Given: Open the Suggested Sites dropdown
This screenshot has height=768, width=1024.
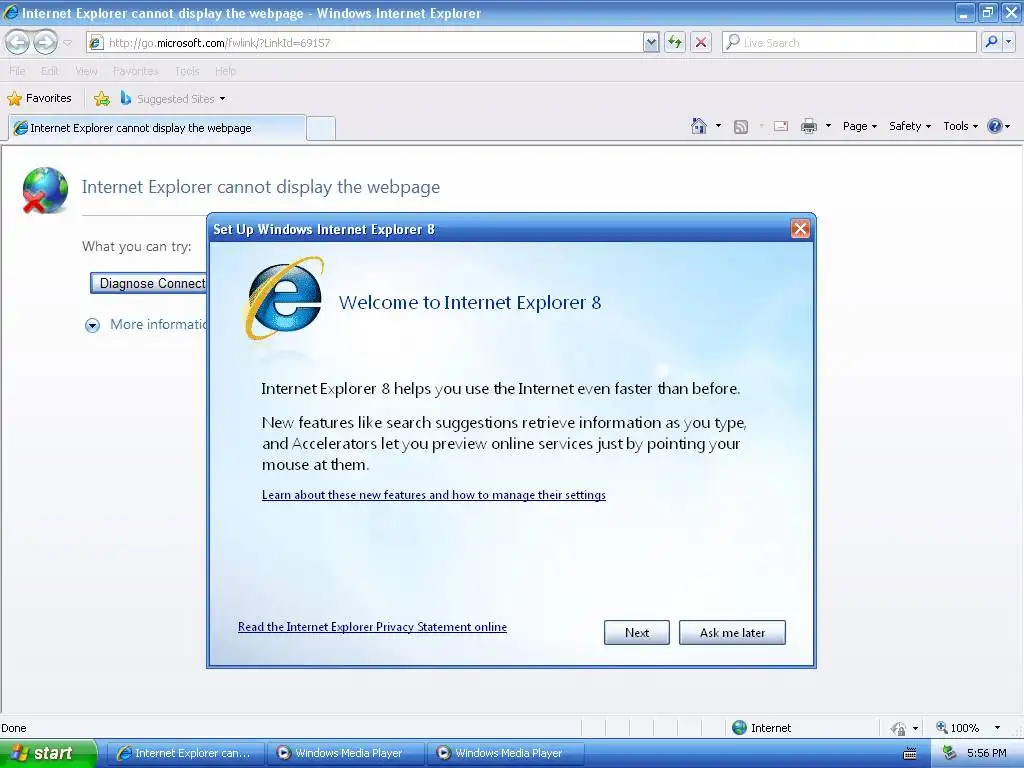Looking at the screenshot, I should 173,99.
